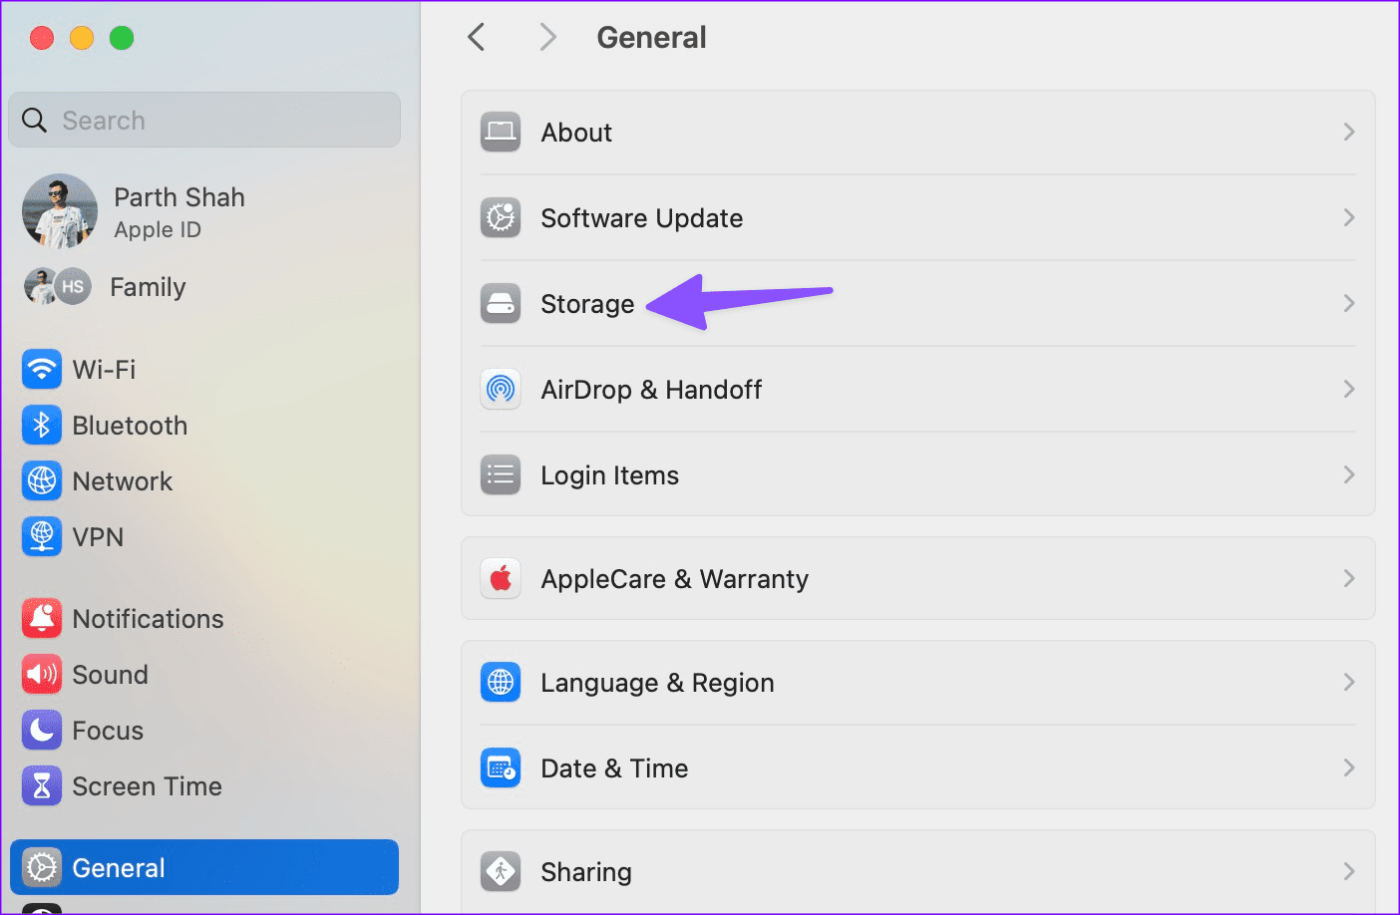This screenshot has width=1400, height=915.
Task: Open Screen Time label in sidebar
Action: coord(147,787)
